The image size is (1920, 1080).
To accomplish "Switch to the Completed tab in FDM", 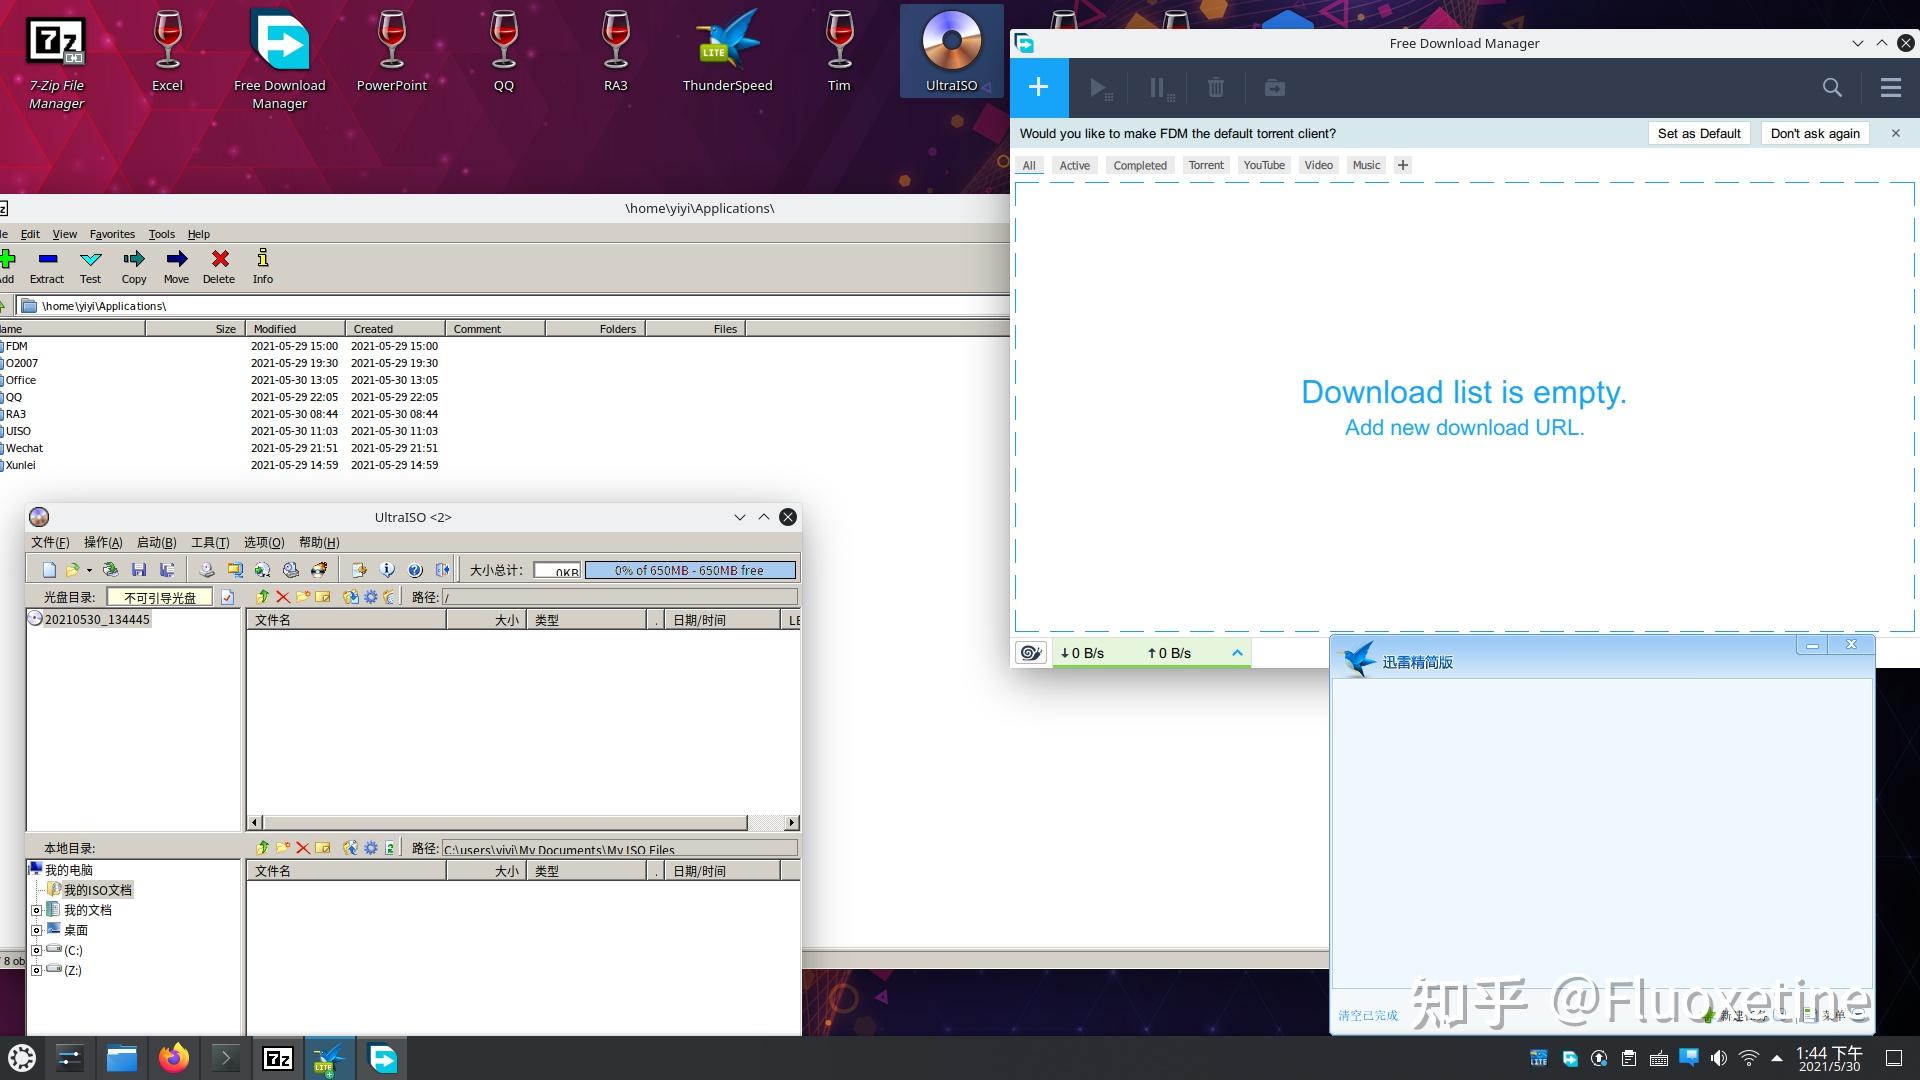I will point(1140,165).
